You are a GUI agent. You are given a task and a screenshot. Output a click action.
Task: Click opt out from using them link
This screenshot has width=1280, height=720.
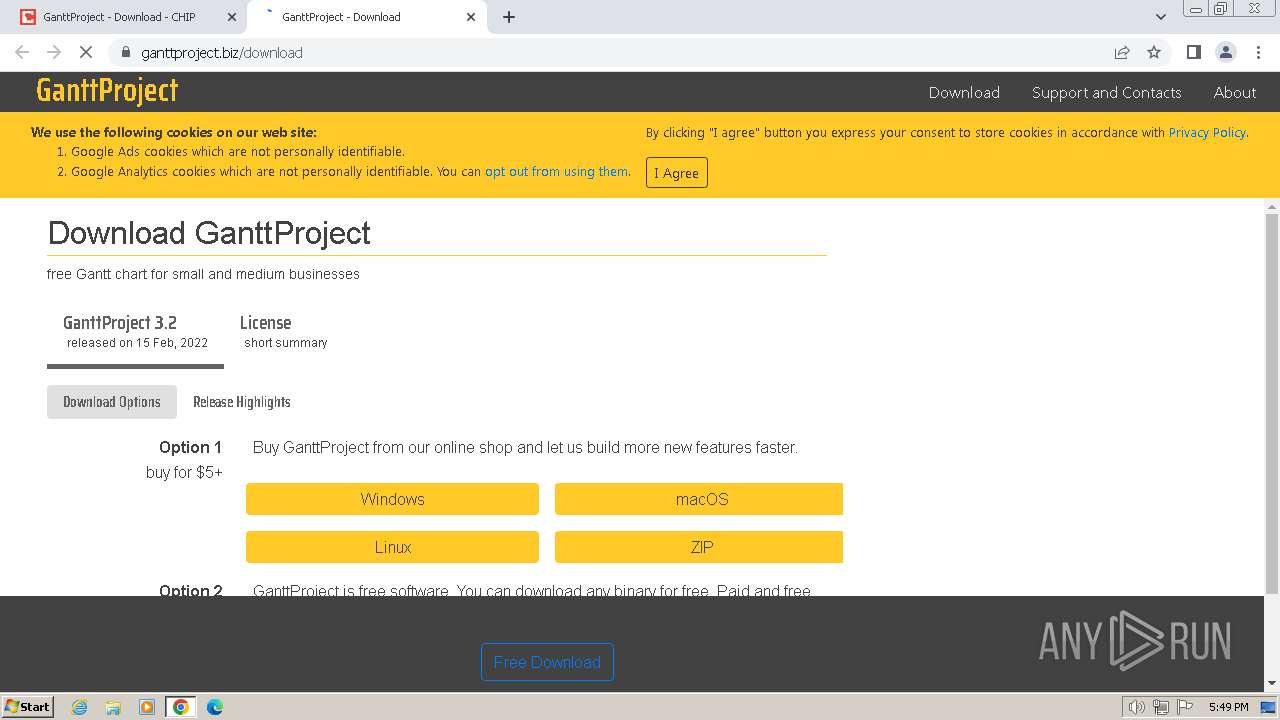pos(556,171)
